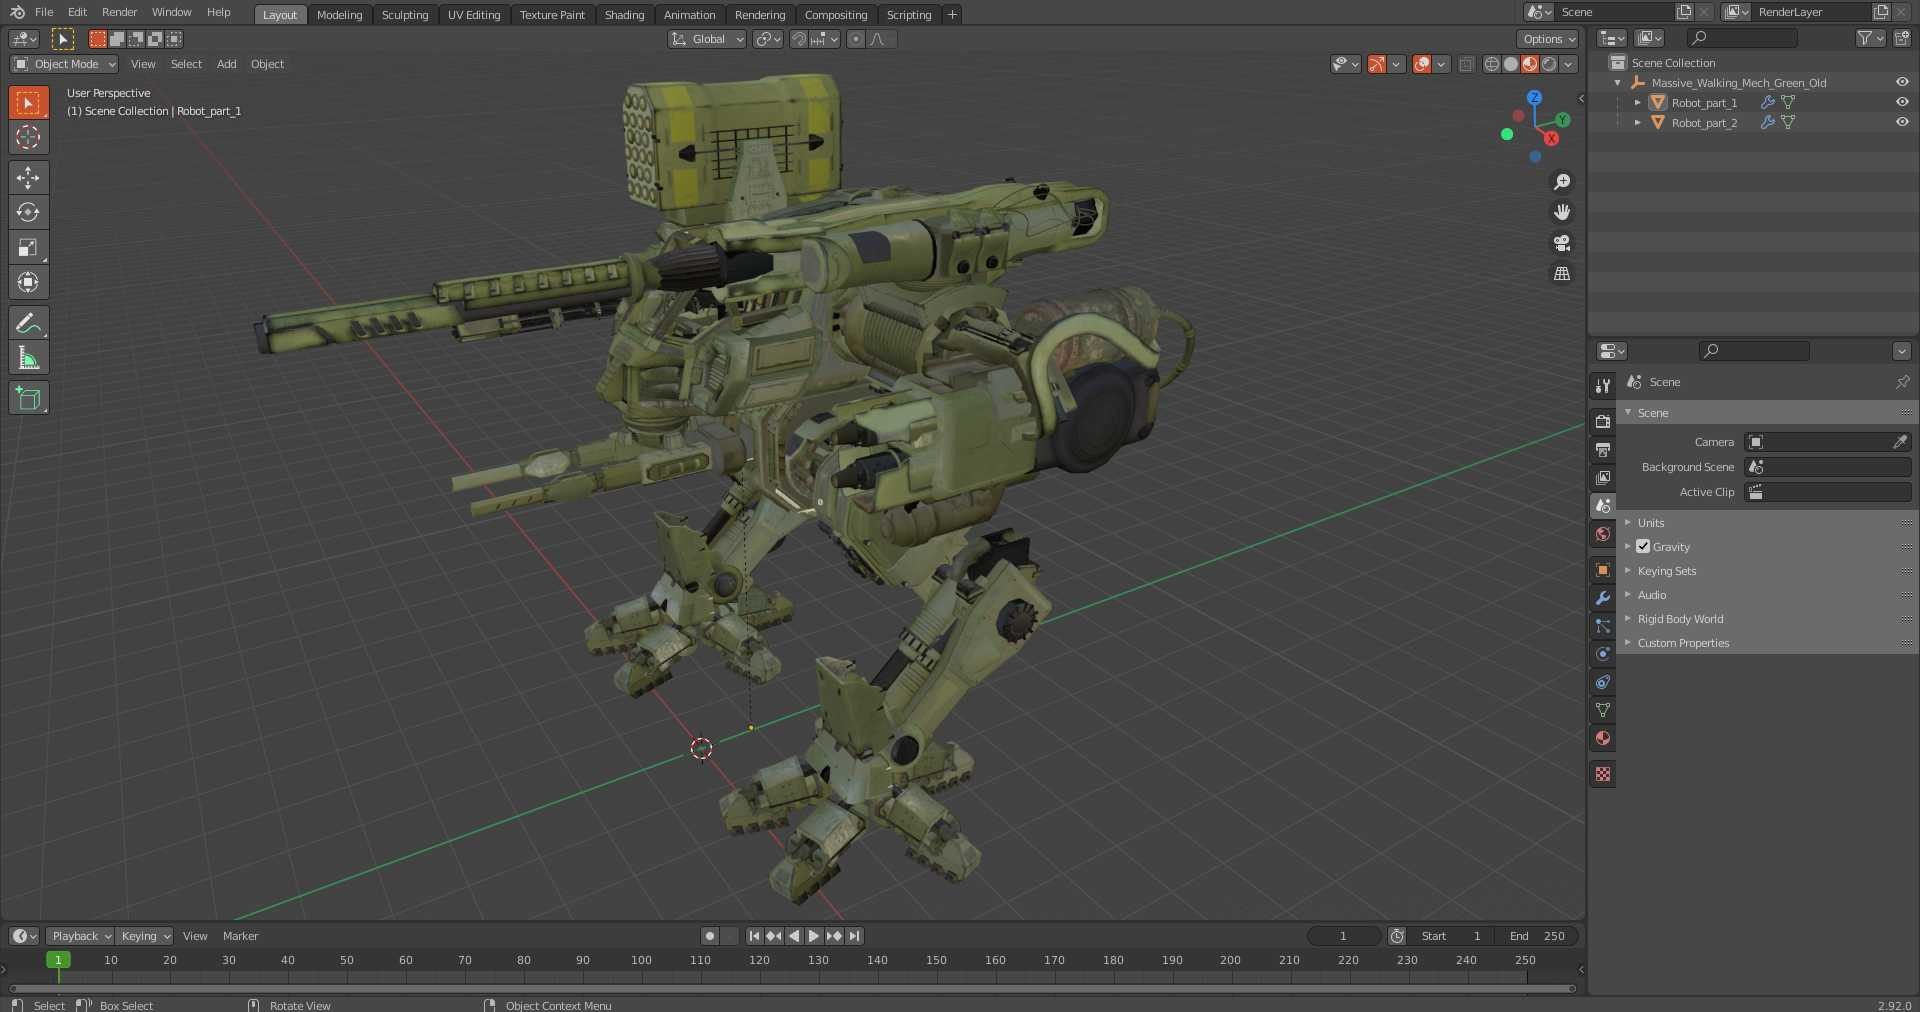Open the Global transform orientation dropdown

(x=707, y=39)
